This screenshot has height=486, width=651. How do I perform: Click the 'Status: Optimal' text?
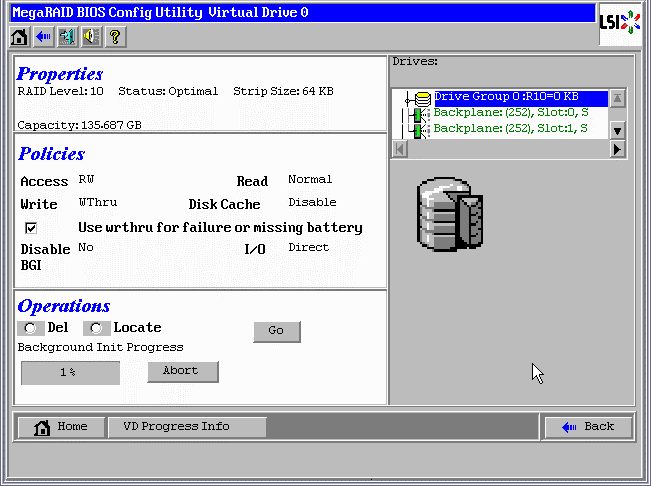point(168,91)
